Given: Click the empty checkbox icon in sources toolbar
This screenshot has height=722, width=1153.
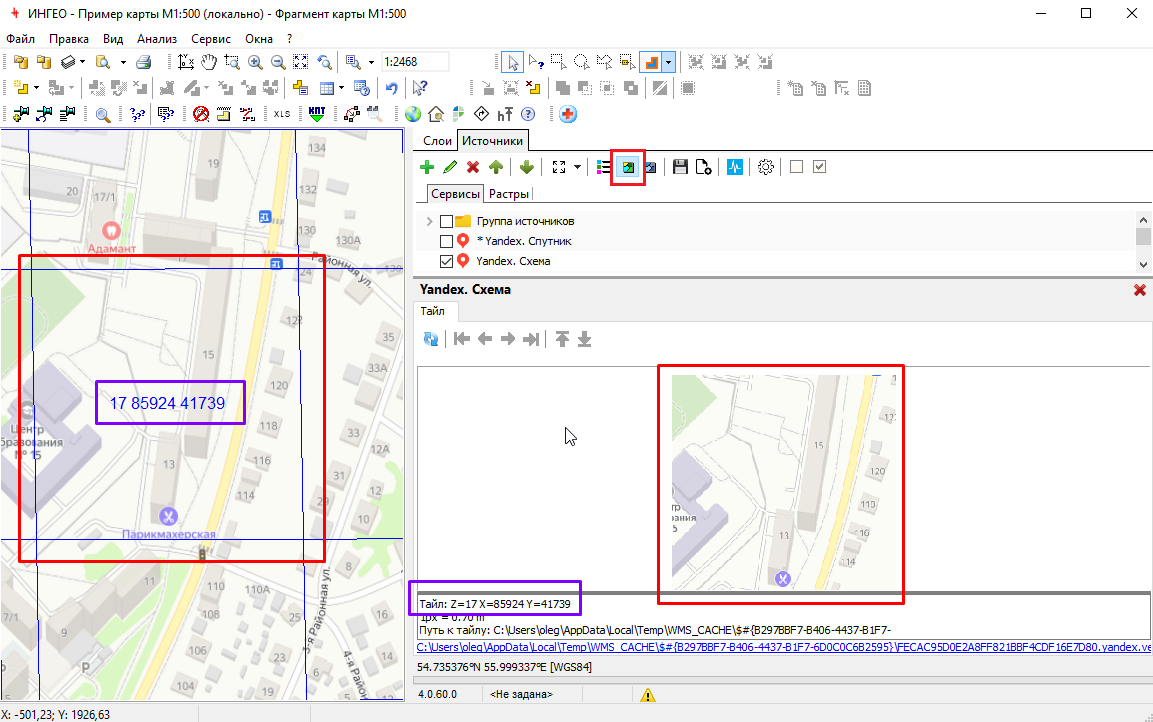Looking at the screenshot, I should [796, 167].
